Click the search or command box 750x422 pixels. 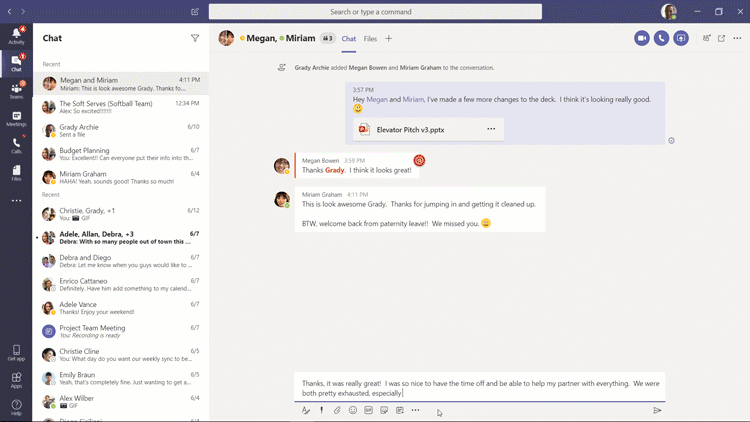(389, 12)
